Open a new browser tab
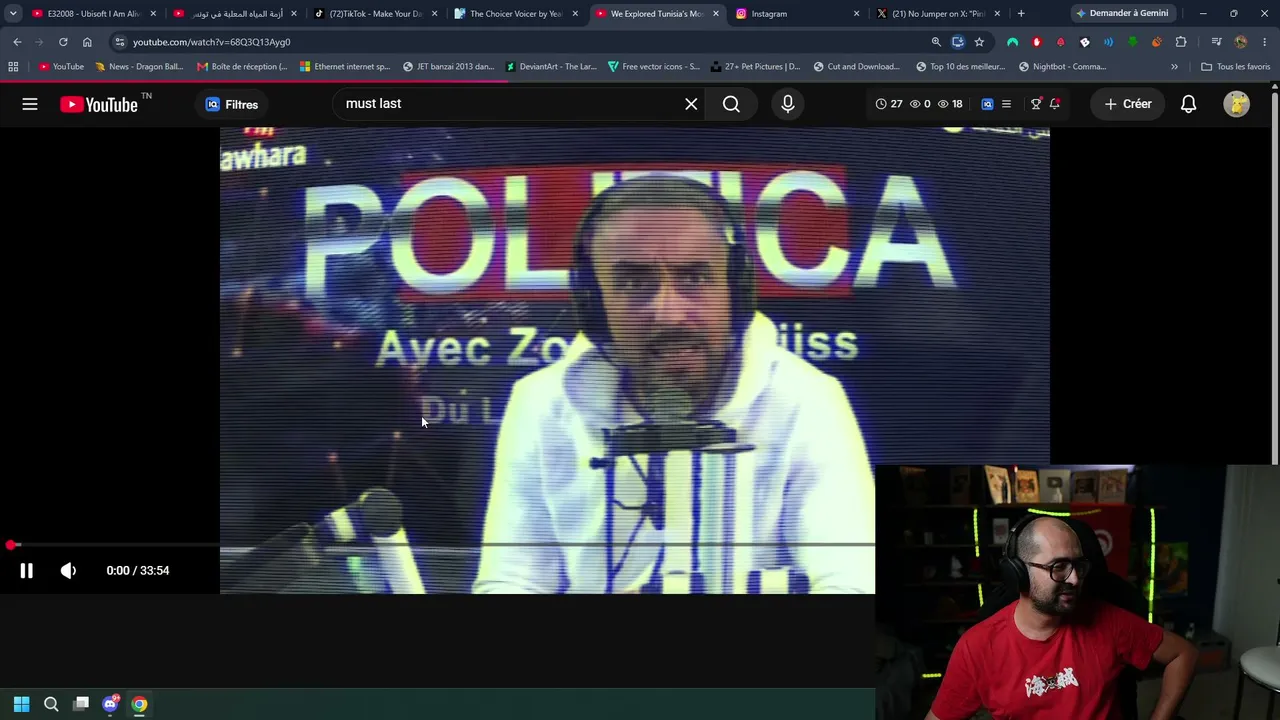The height and width of the screenshot is (720, 1280). 1021,14
